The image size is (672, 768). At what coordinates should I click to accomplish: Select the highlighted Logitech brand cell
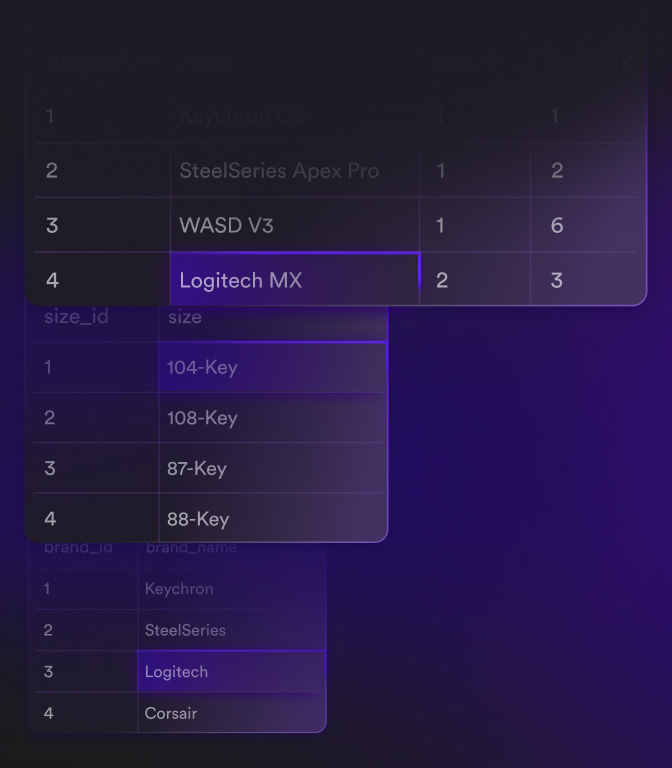click(232, 672)
